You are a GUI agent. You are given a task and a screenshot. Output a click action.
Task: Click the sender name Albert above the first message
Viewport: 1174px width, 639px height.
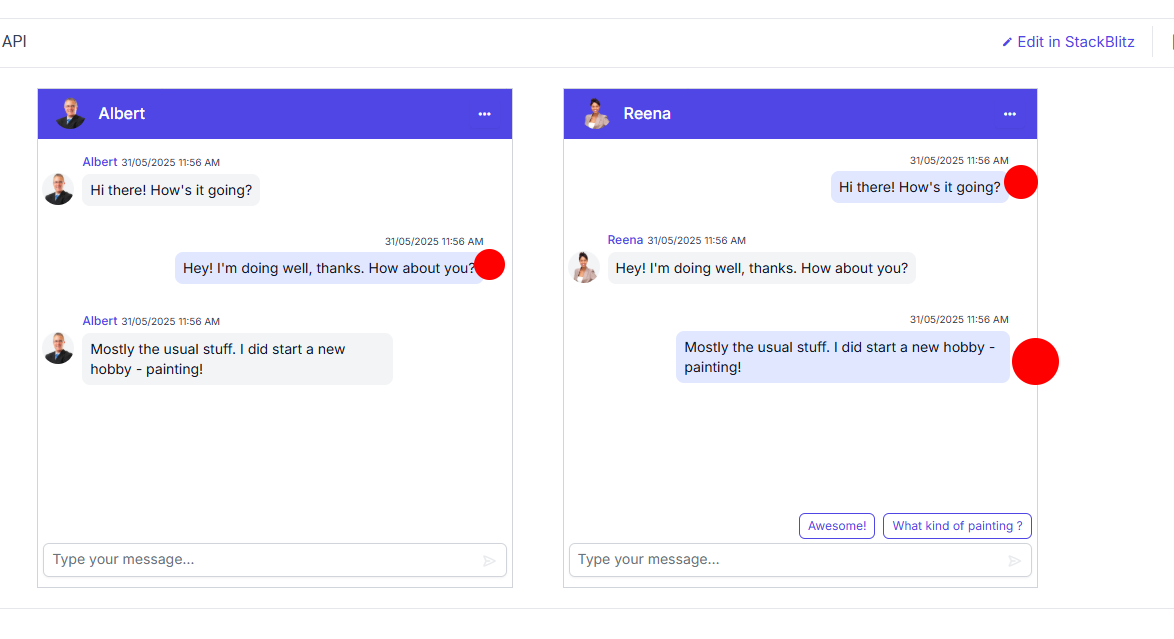(x=100, y=162)
